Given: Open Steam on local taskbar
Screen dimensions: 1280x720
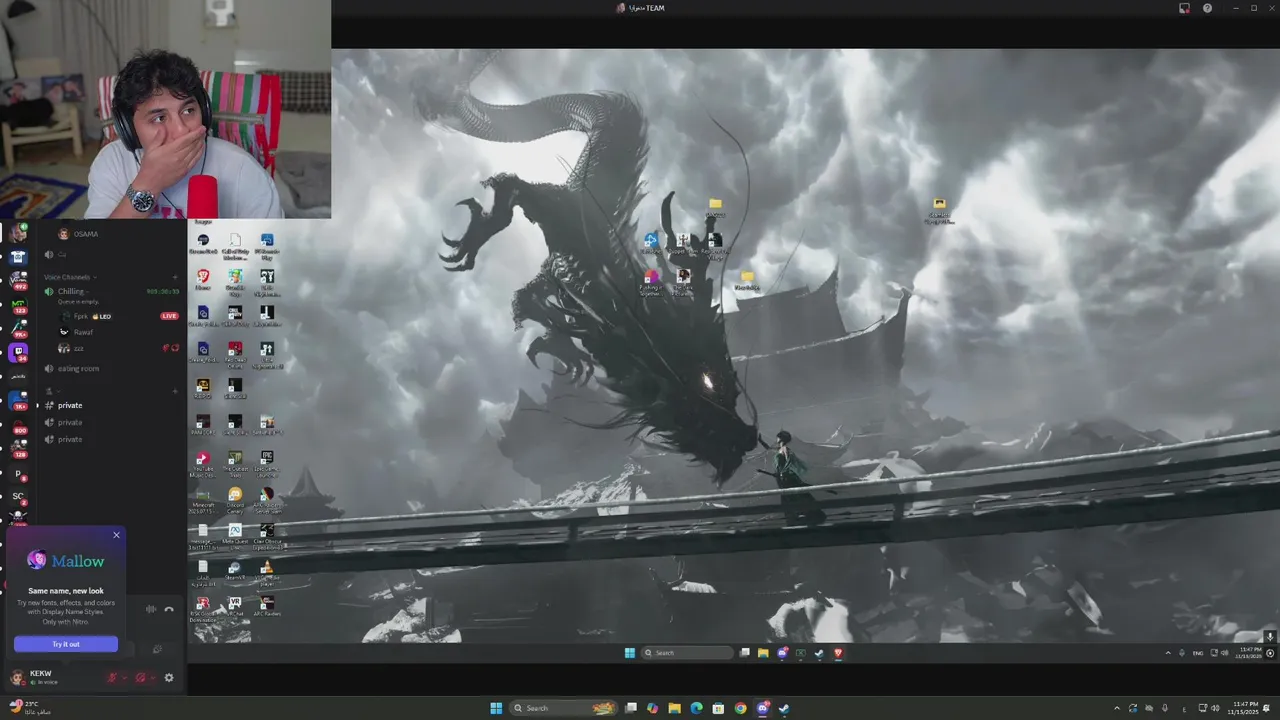Looking at the screenshot, I should (785, 708).
